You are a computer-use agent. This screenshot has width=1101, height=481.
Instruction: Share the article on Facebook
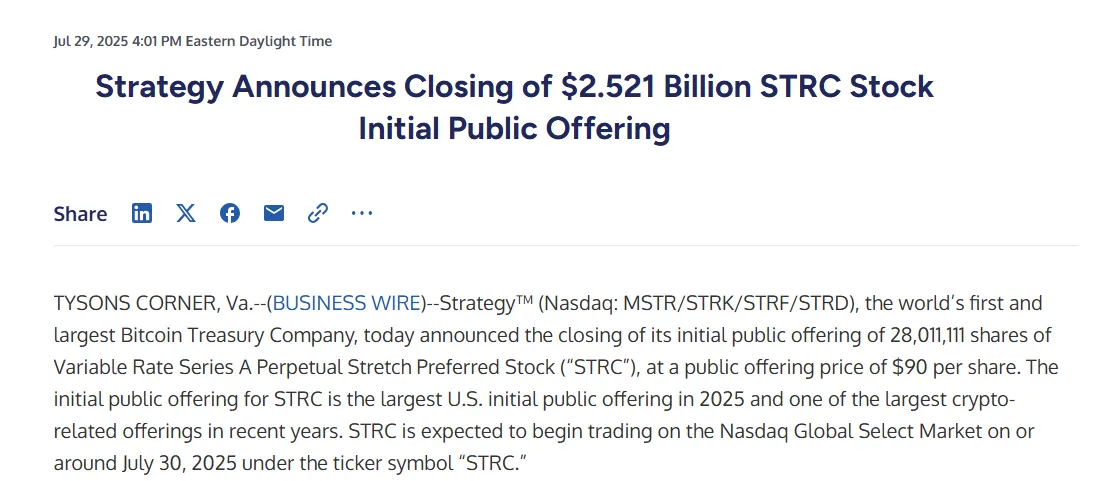[x=230, y=213]
